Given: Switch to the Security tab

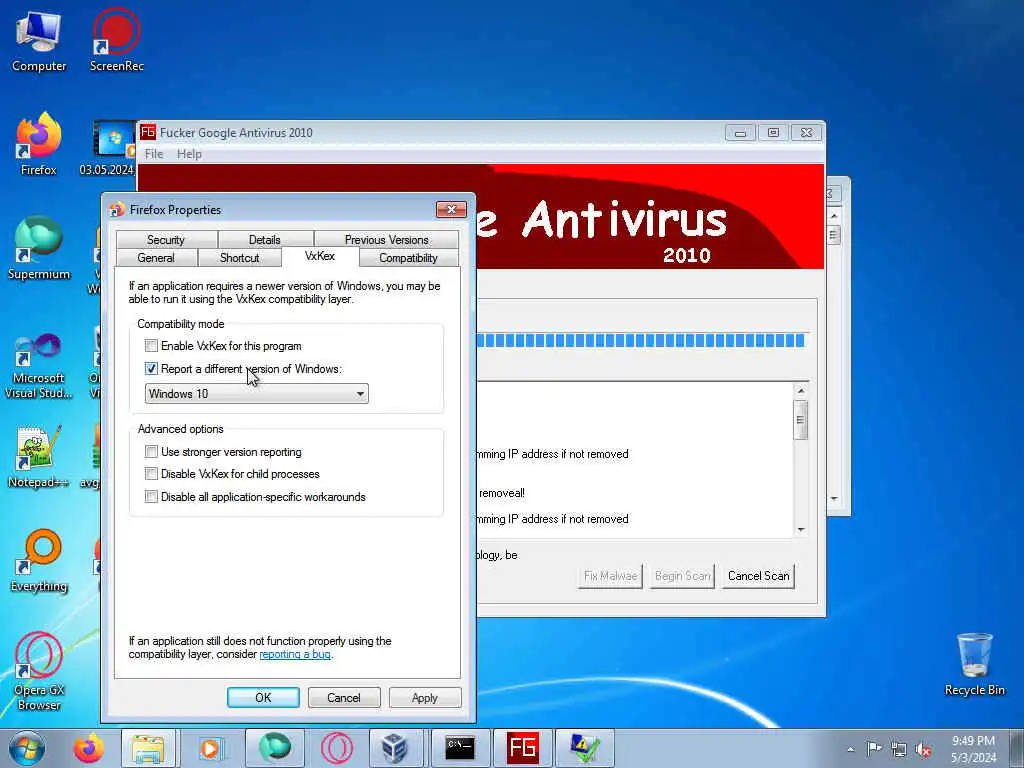Looking at the screenshot, I should tap(166, 240).
